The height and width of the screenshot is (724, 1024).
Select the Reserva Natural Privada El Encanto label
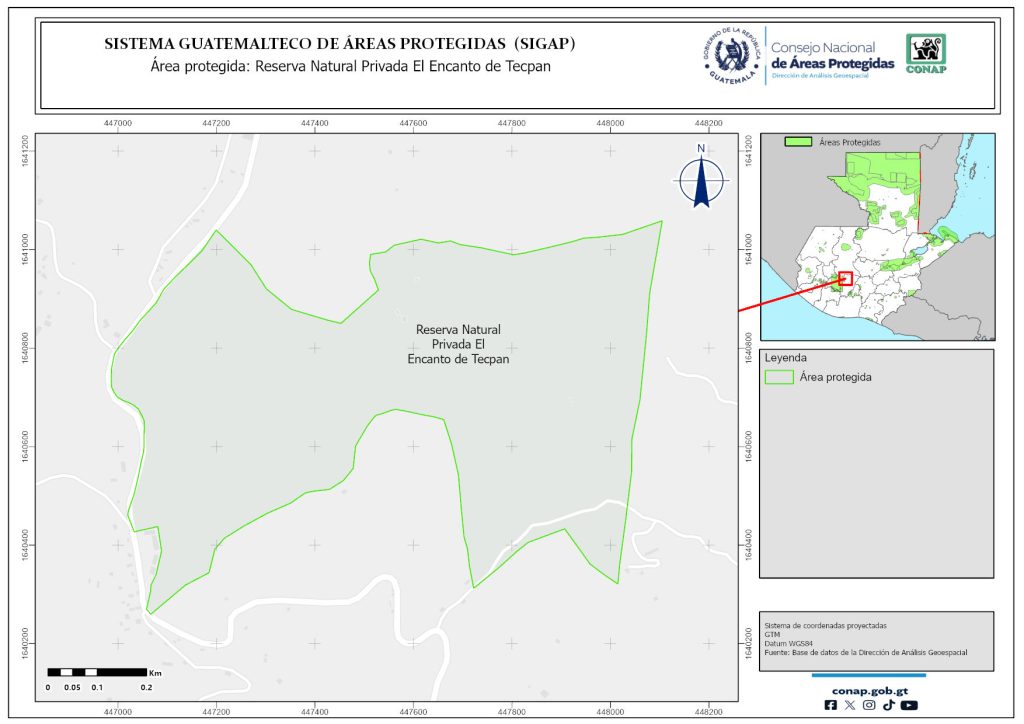point(458,344)
